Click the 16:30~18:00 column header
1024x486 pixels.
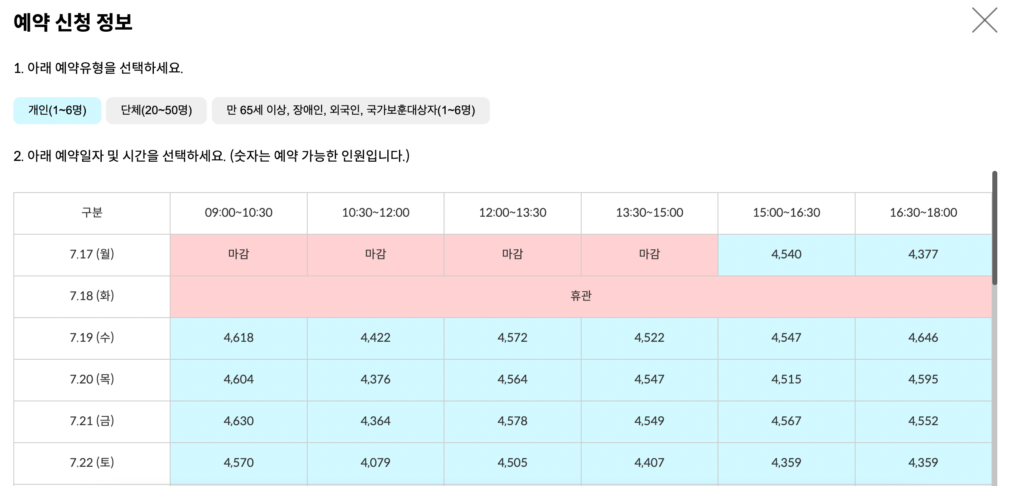pyautogui.click(x=923, y=213)
